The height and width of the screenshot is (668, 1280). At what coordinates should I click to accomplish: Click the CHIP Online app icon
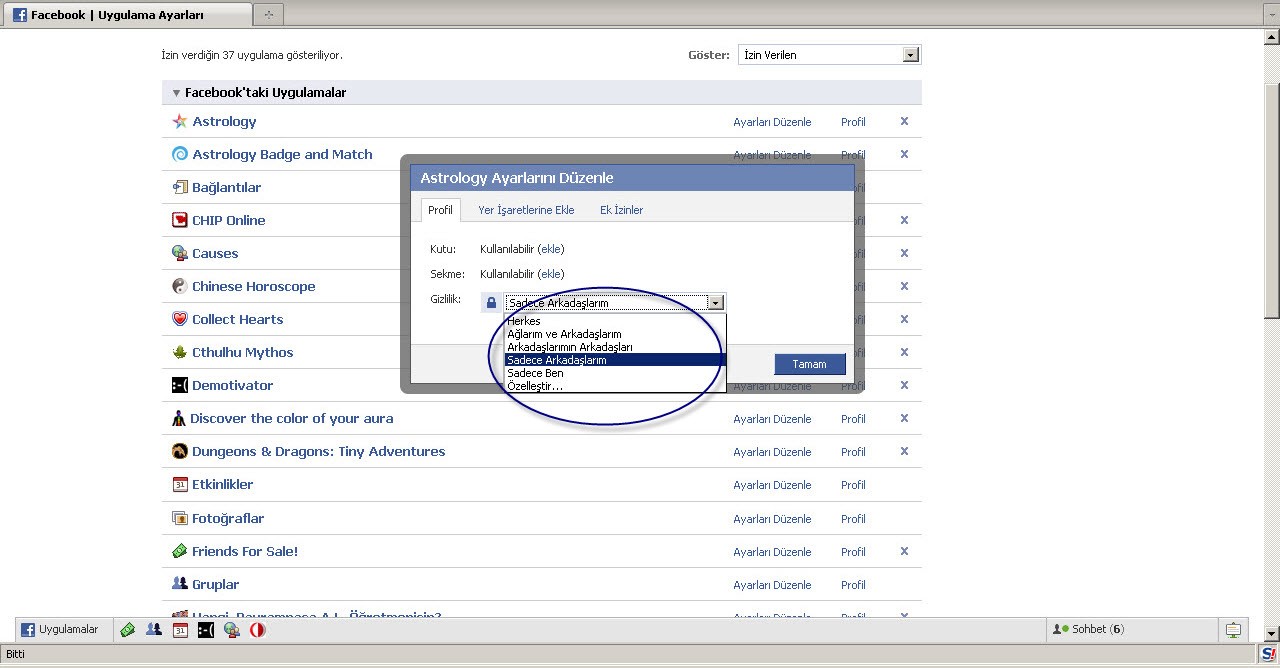(180, 220)
